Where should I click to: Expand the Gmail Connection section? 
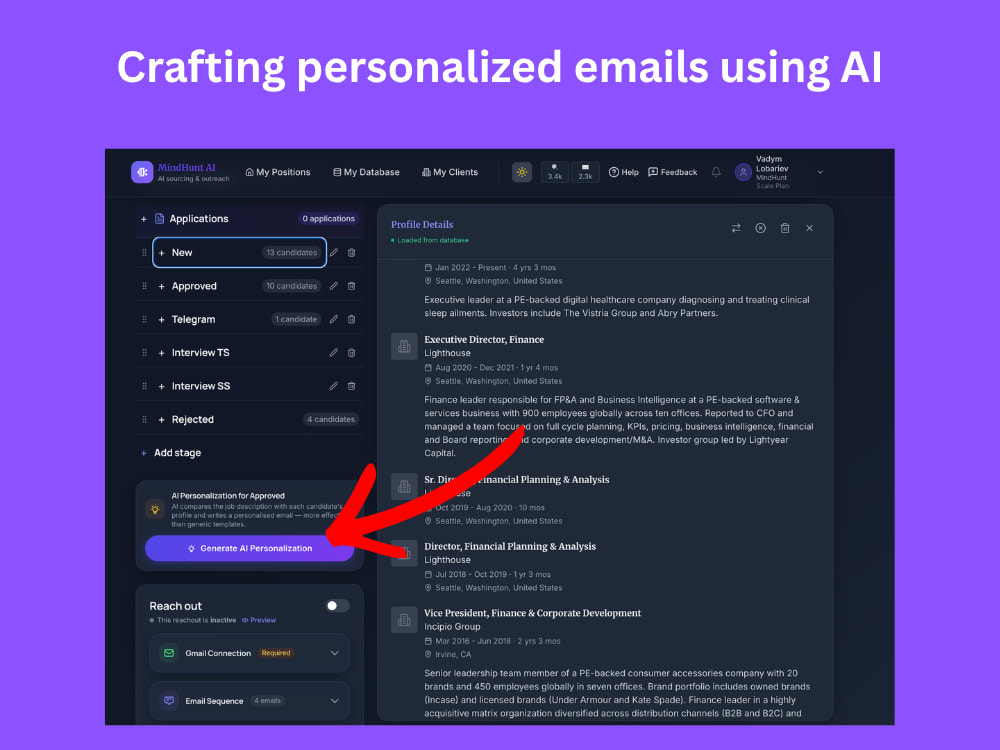(x=335, y=653)
